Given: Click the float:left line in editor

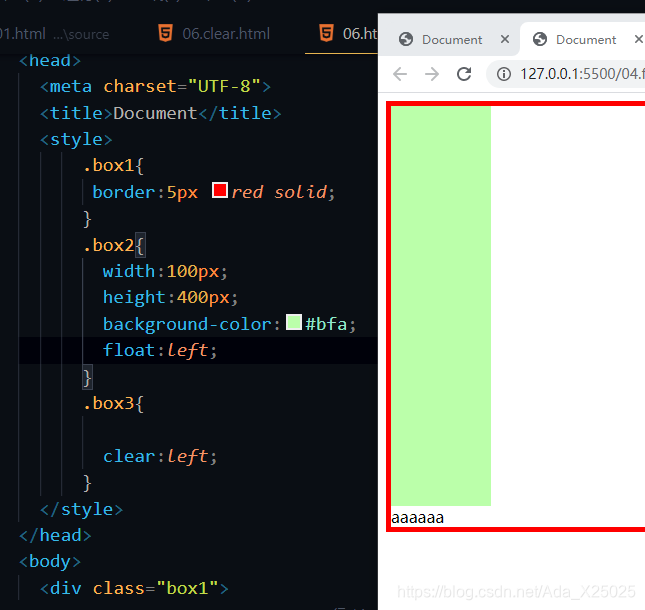Looking at the screenshot, I should tap(160, 350).
